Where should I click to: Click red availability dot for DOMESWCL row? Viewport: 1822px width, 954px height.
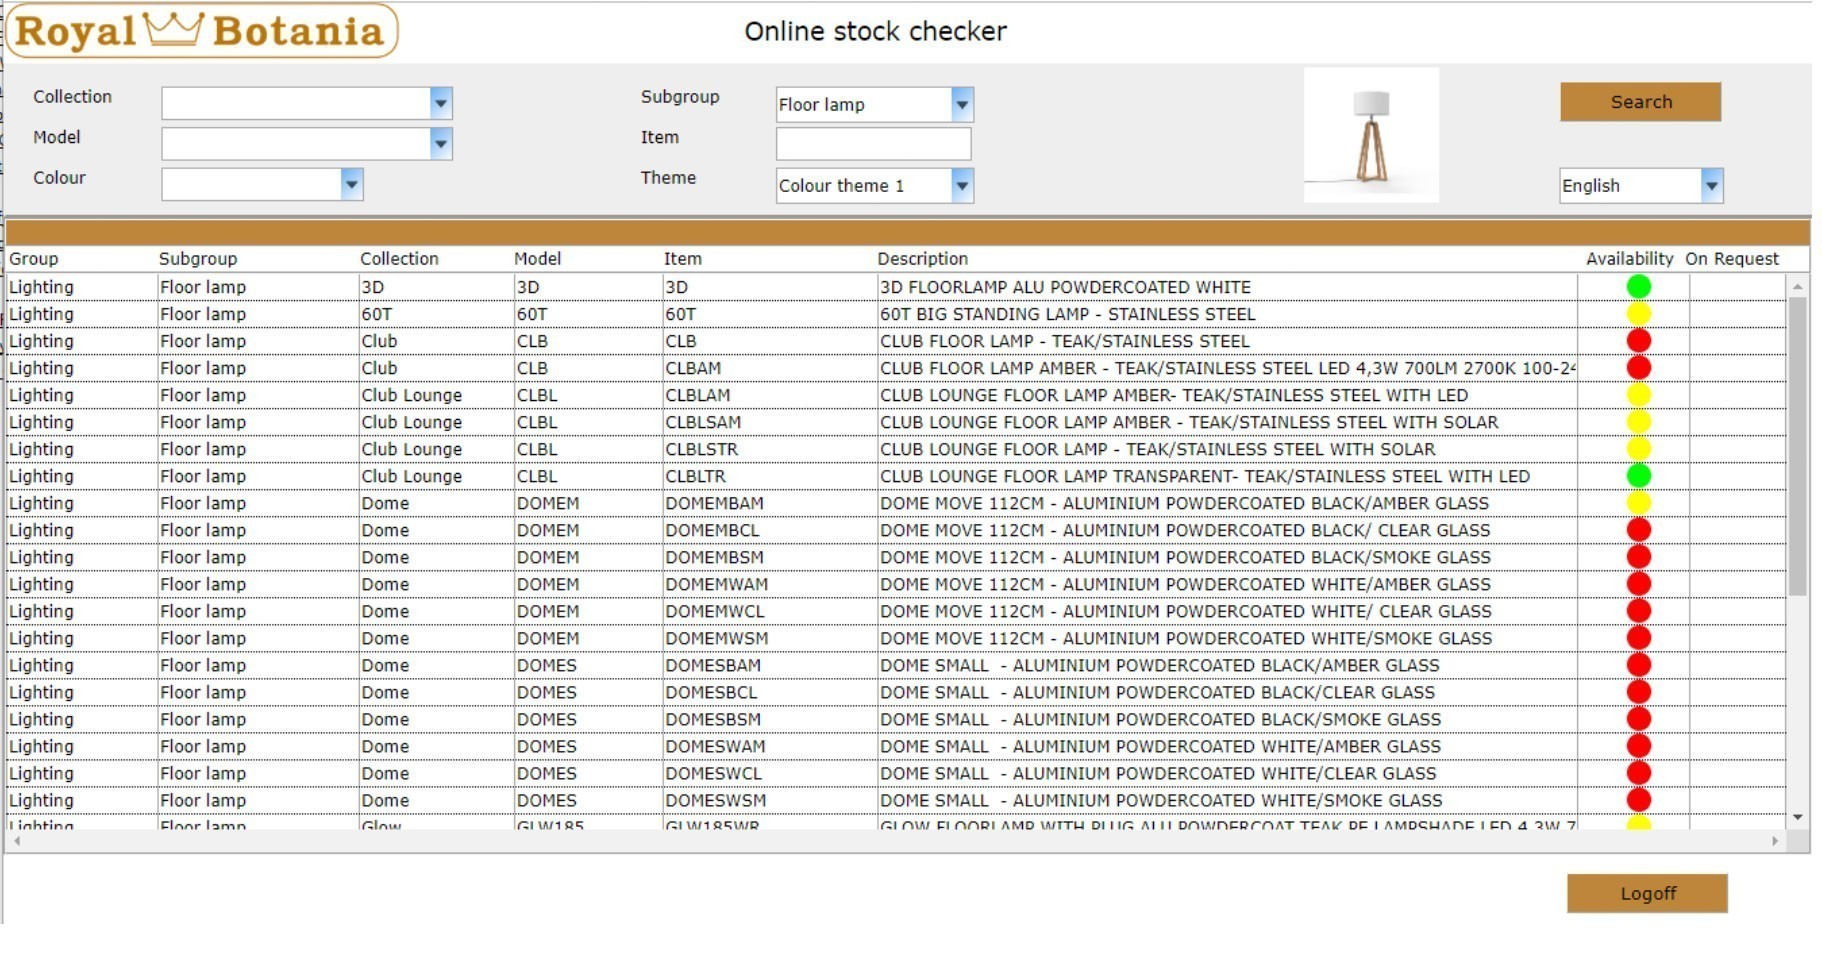point(1638,773)
